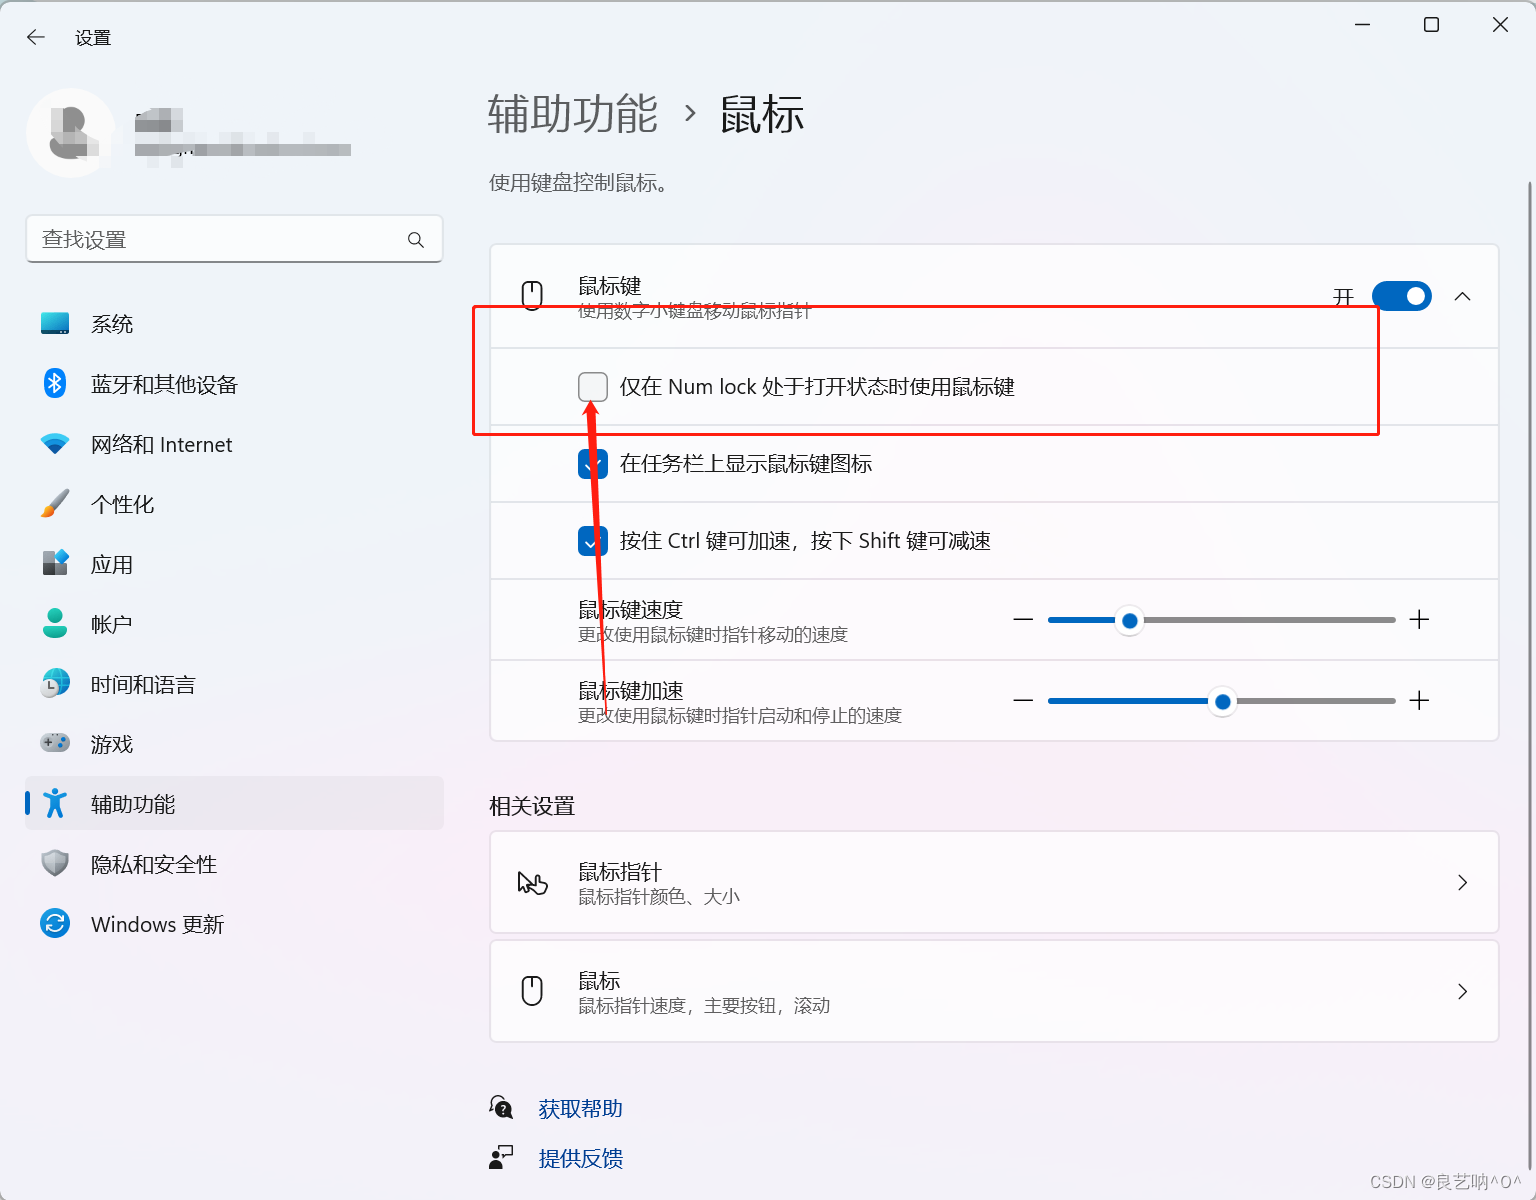
Task: Click the vertical scrollbar on the right
Action: [x=1529, y=675]
